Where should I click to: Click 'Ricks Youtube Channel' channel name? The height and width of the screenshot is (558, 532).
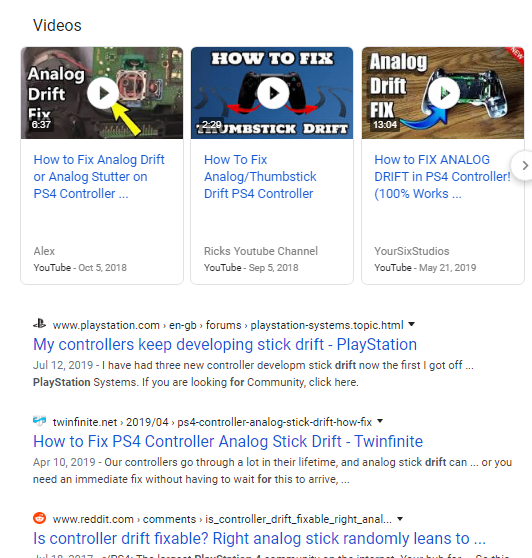click(x=261, y=251)
